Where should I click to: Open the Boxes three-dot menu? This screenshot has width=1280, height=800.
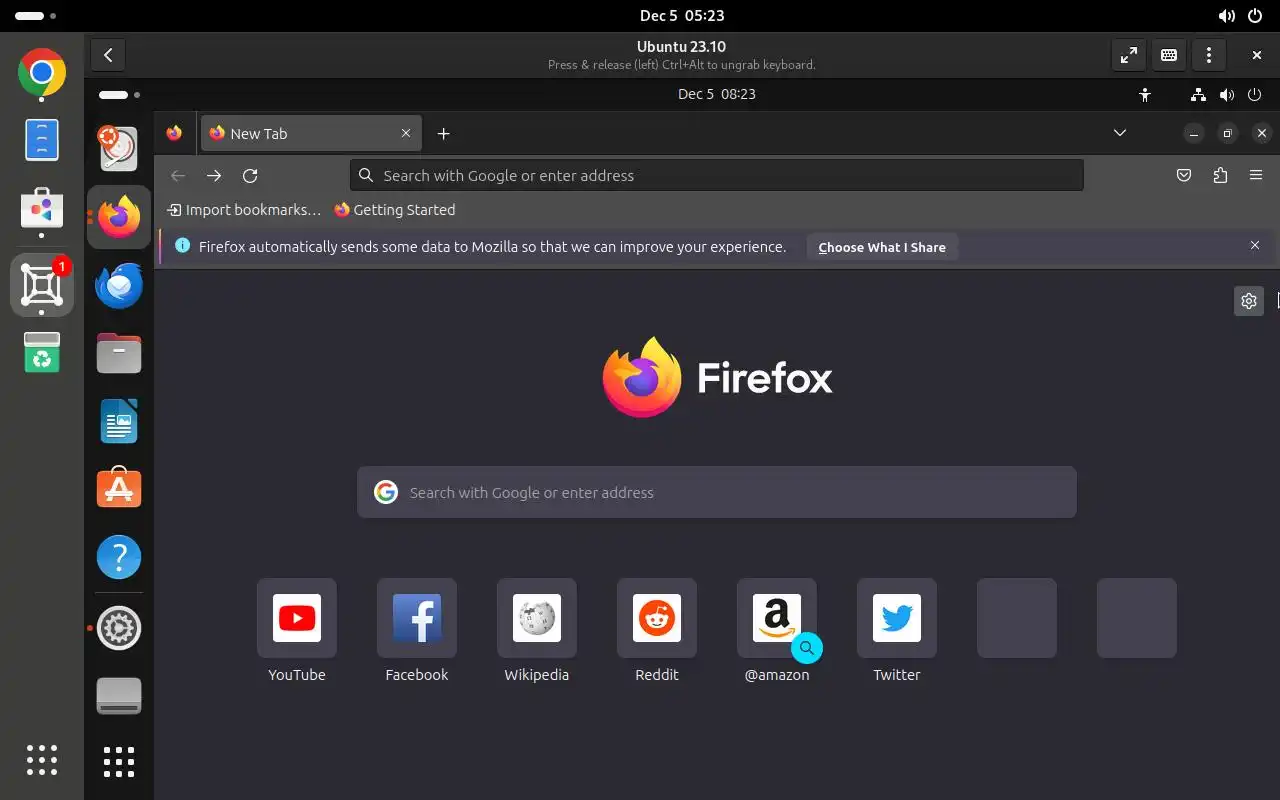coord(1209,55)
